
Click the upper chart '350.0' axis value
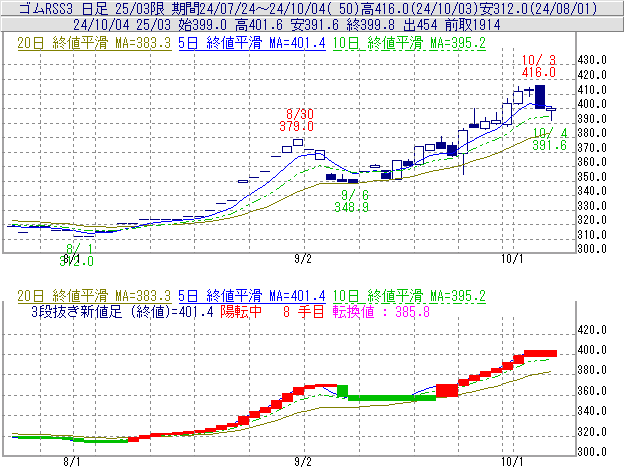coord(592,177)
